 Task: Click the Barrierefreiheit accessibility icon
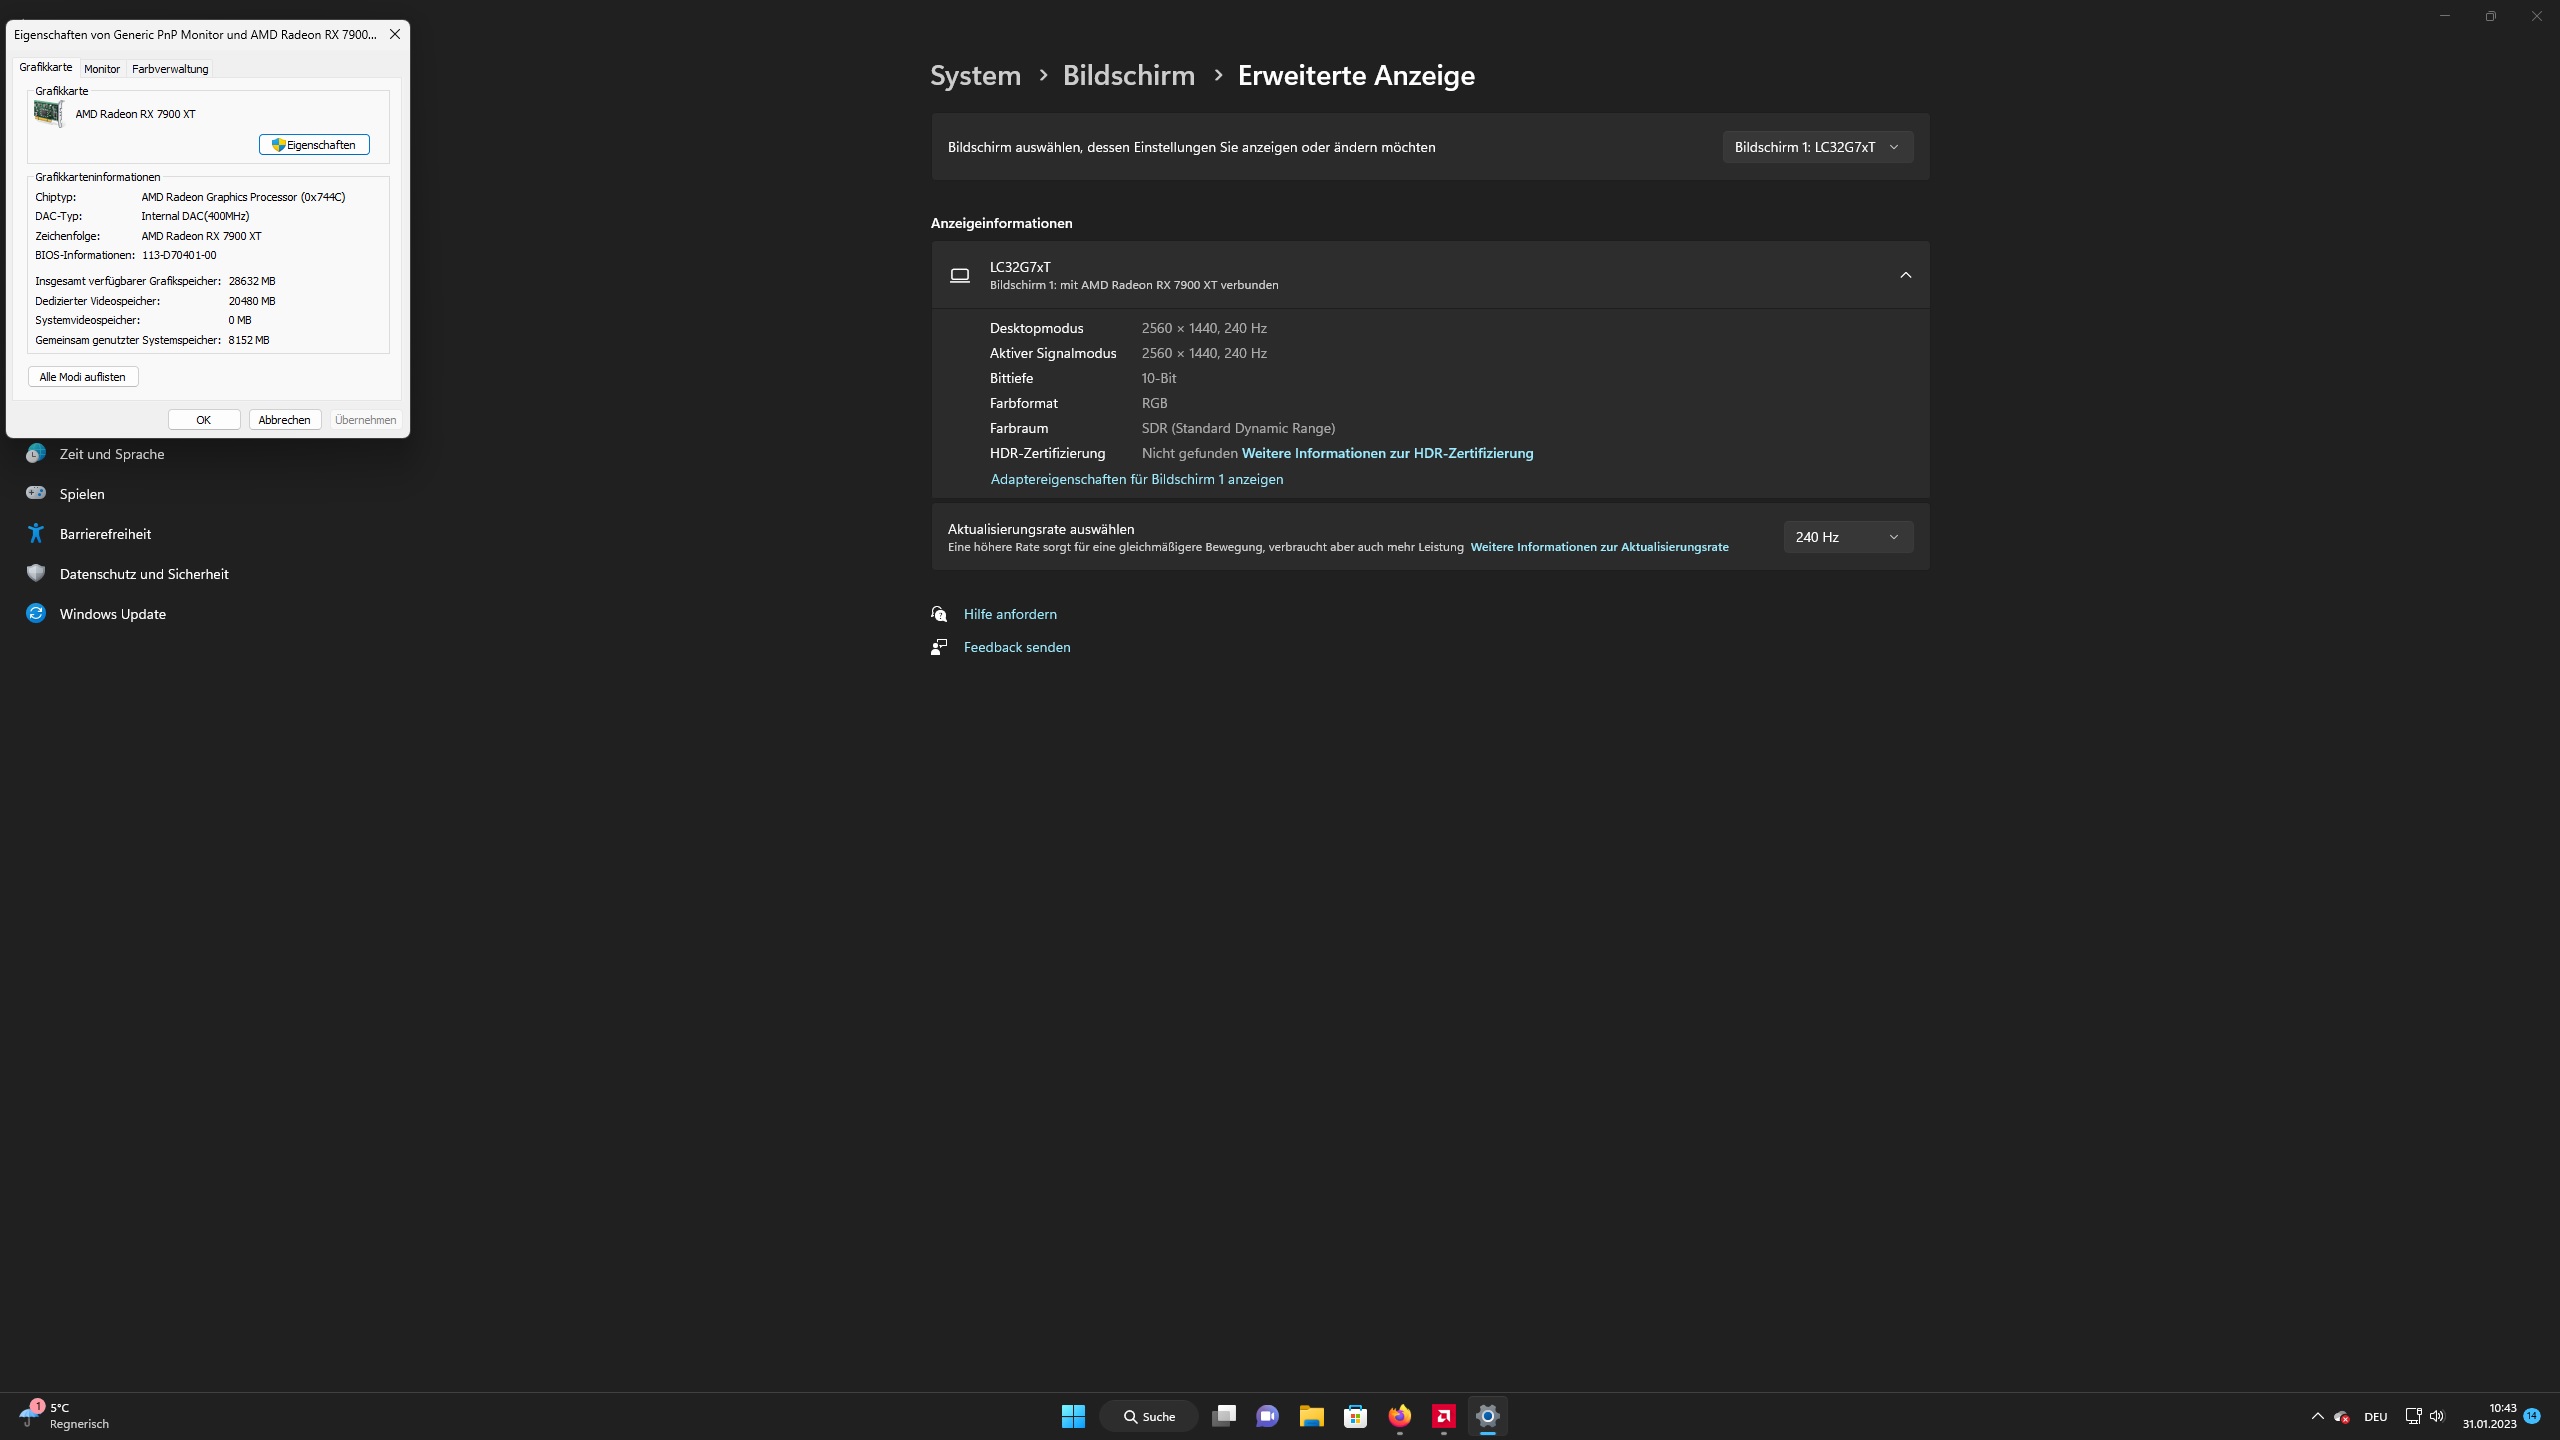click(36, 533)
